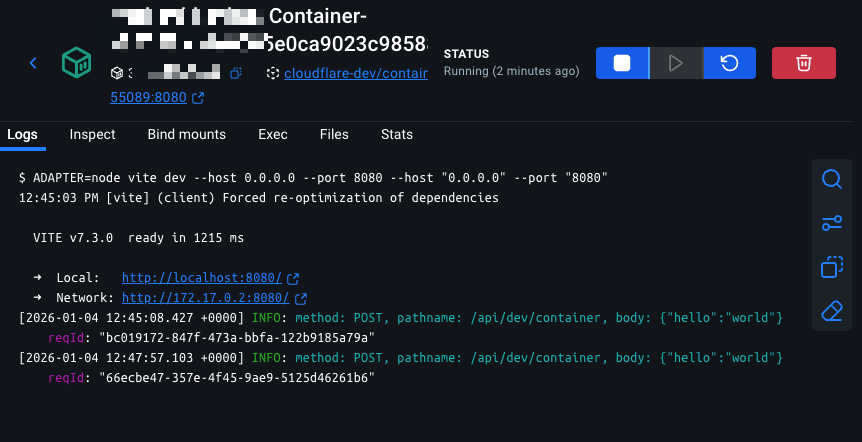Switch to the Exec tab
The height and width of the screenshot is (442, 862).
click(273, 134)
